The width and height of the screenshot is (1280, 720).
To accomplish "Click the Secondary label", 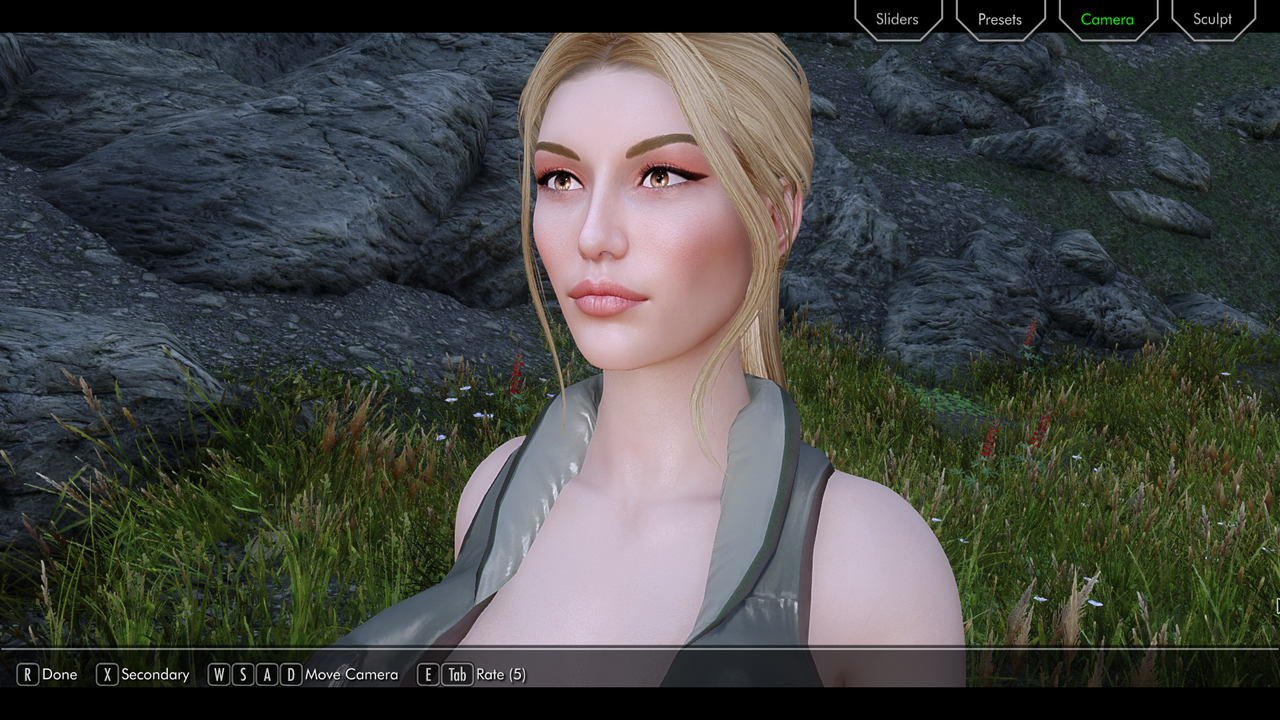I will click(155, 675).
